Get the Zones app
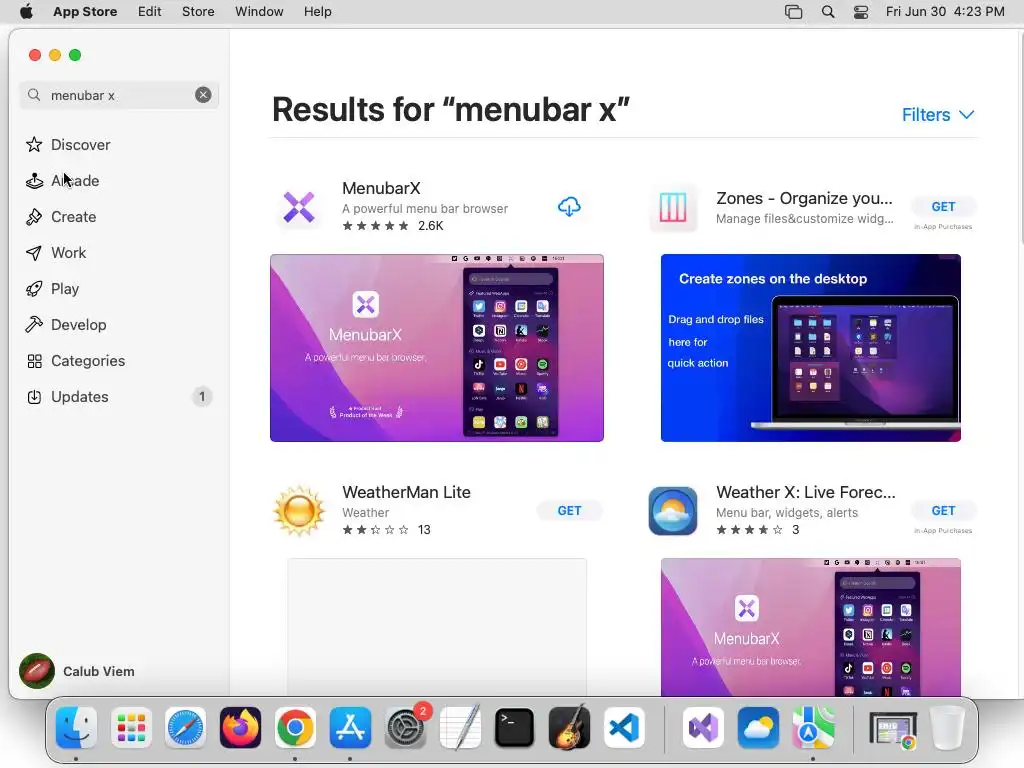1024x768 pixels. click(x=943, y=206)
